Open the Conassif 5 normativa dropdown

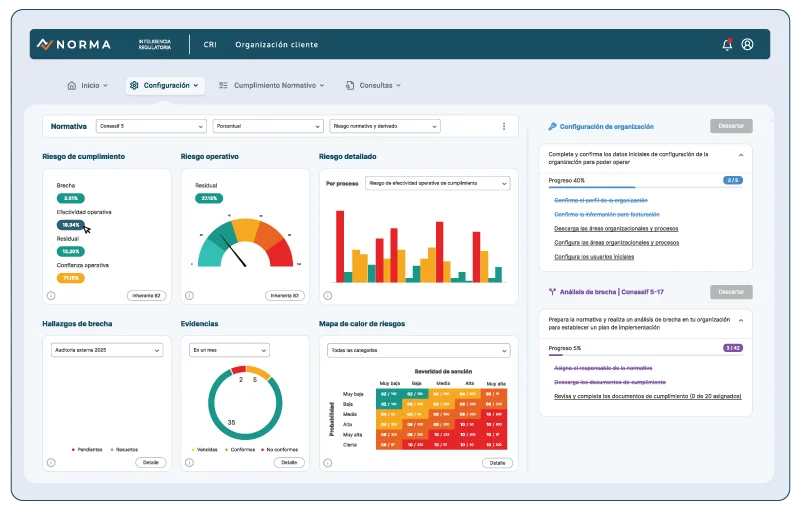(151, 126)
